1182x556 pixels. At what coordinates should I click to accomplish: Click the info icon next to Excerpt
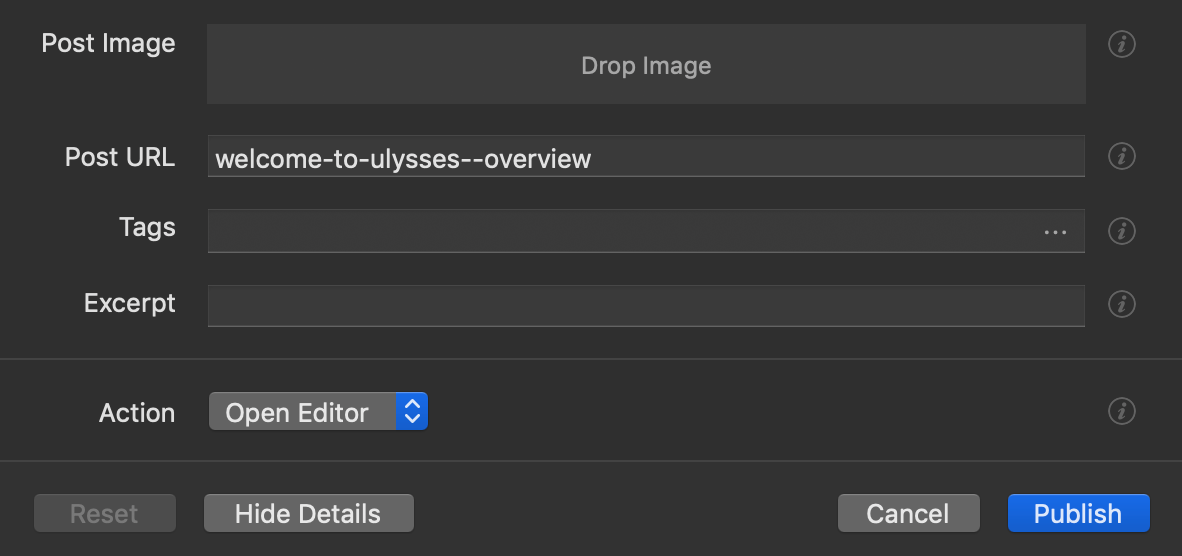coord(1122,303)
